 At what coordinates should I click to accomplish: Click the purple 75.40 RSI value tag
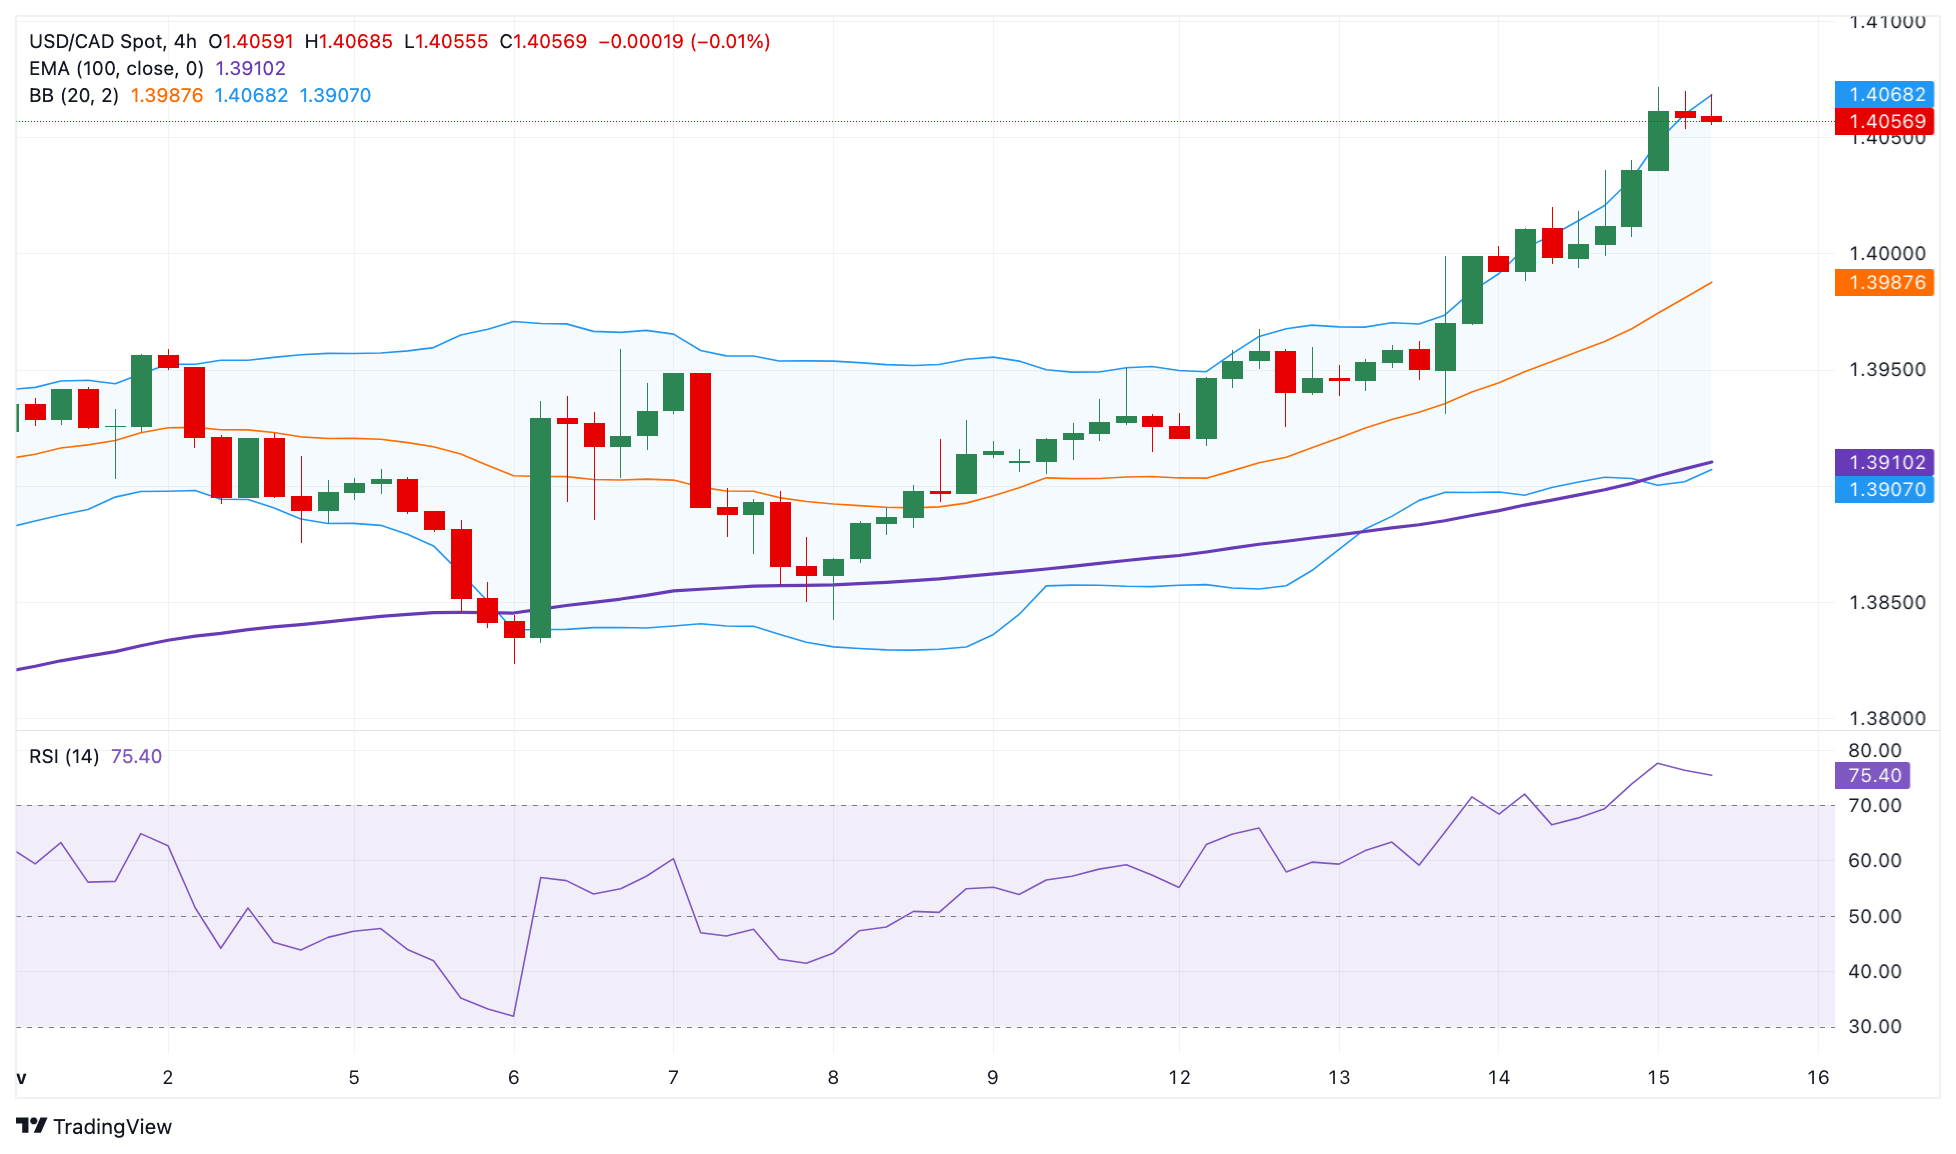1873,775
